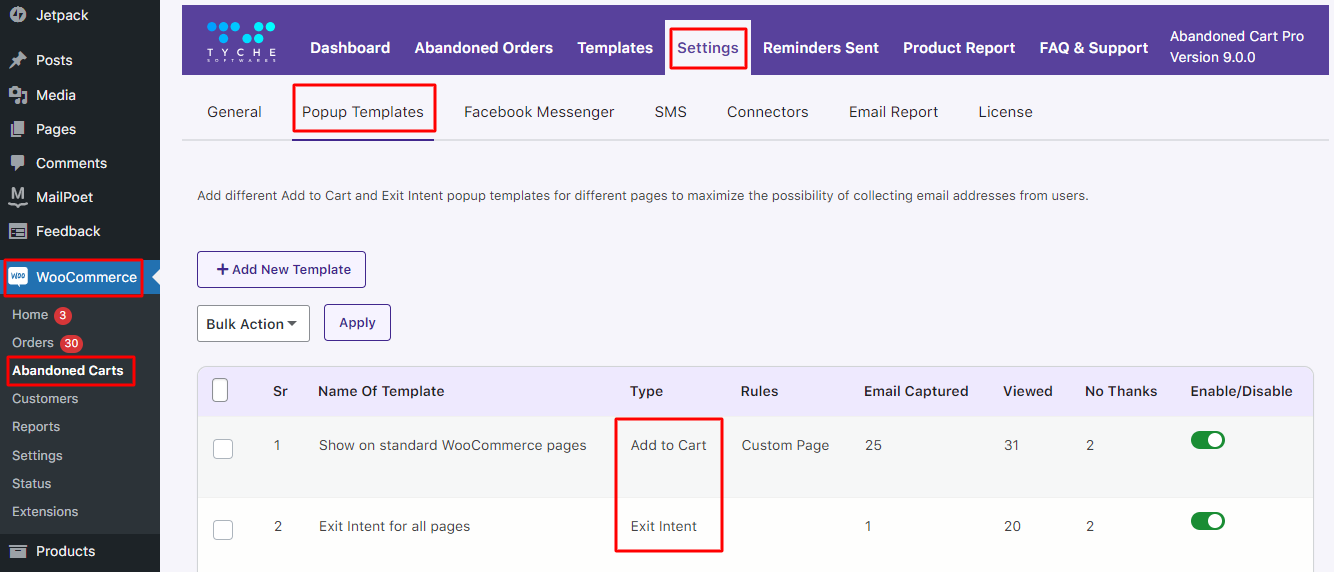Click the Feedback form icon
1334x572 pixels.
[18, 231]
